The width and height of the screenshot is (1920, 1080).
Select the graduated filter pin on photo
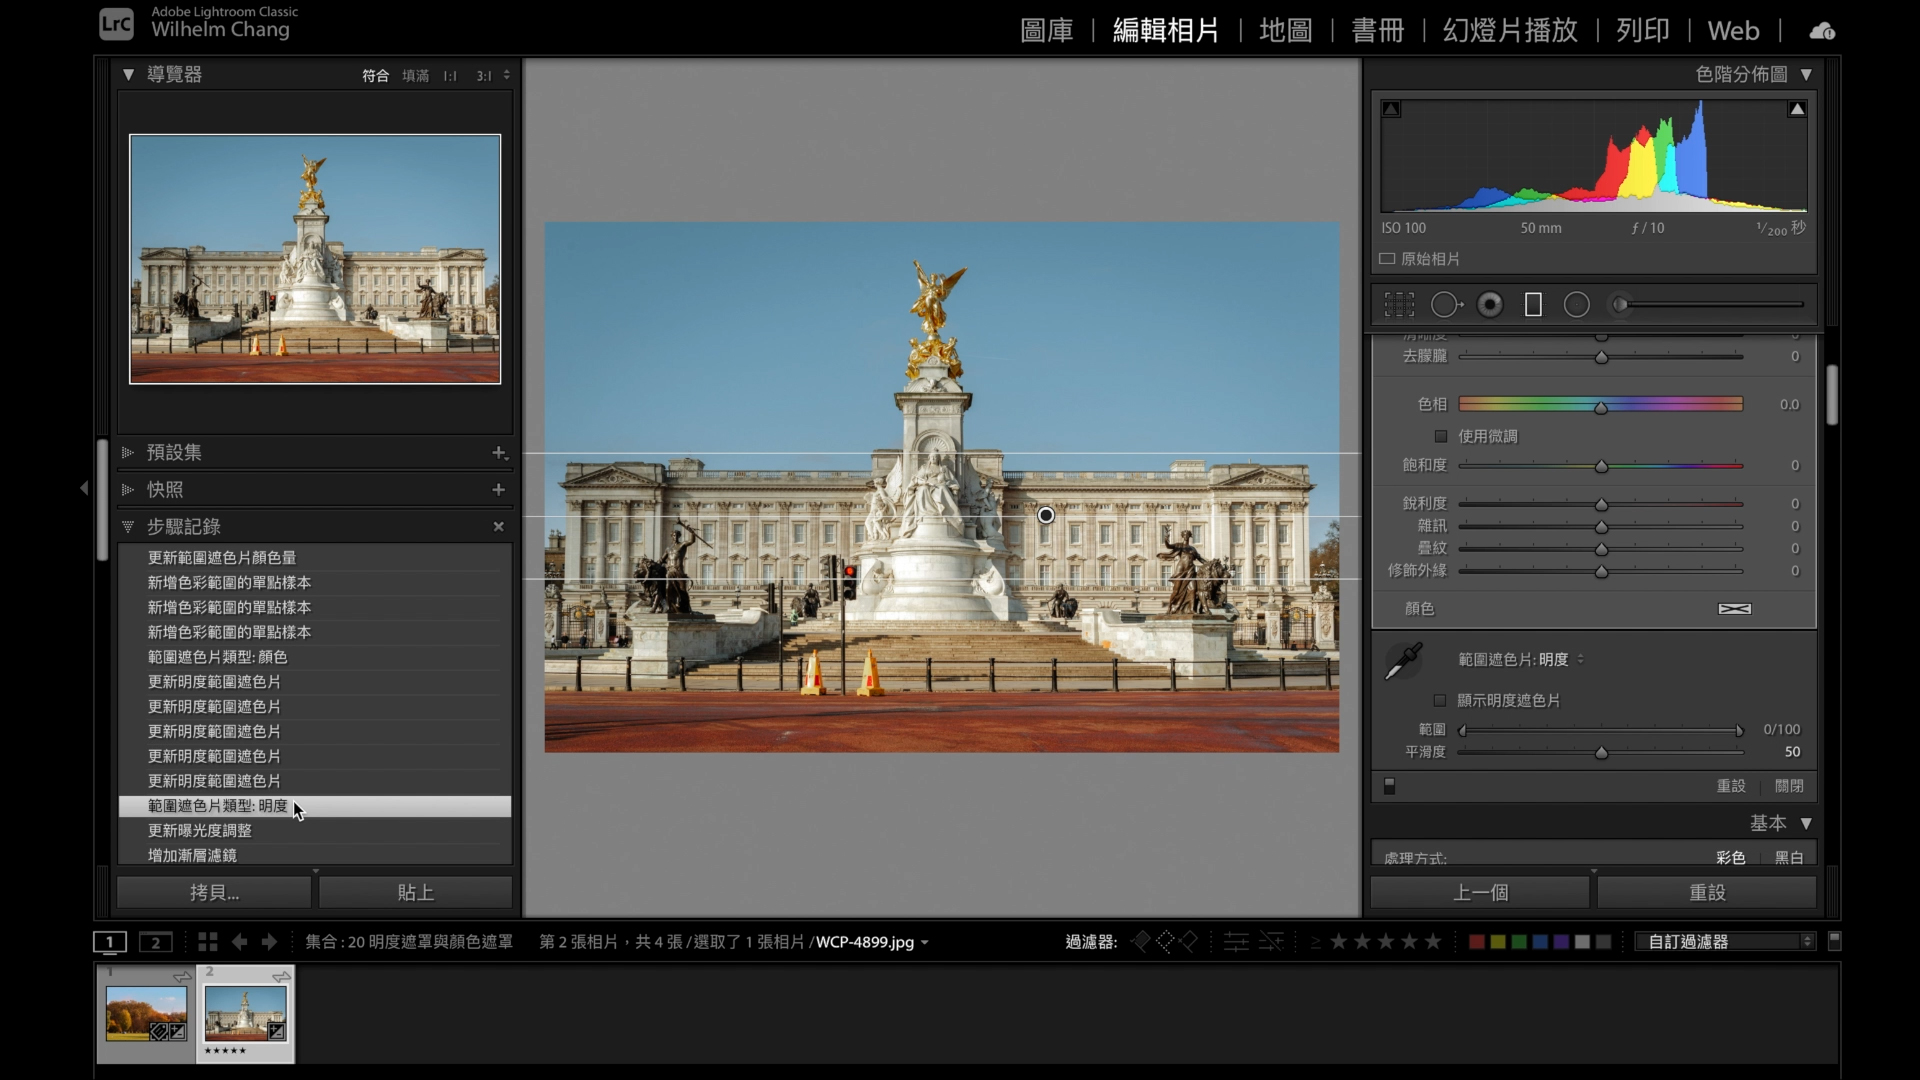(x=1046, y=516)
